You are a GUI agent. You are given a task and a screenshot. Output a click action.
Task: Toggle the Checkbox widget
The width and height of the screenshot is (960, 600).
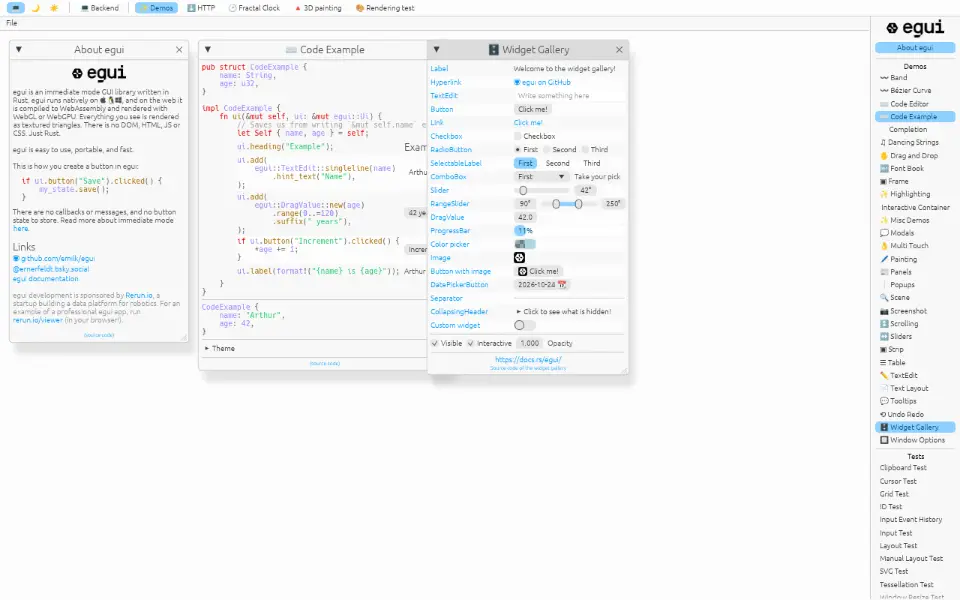[534, 136]
